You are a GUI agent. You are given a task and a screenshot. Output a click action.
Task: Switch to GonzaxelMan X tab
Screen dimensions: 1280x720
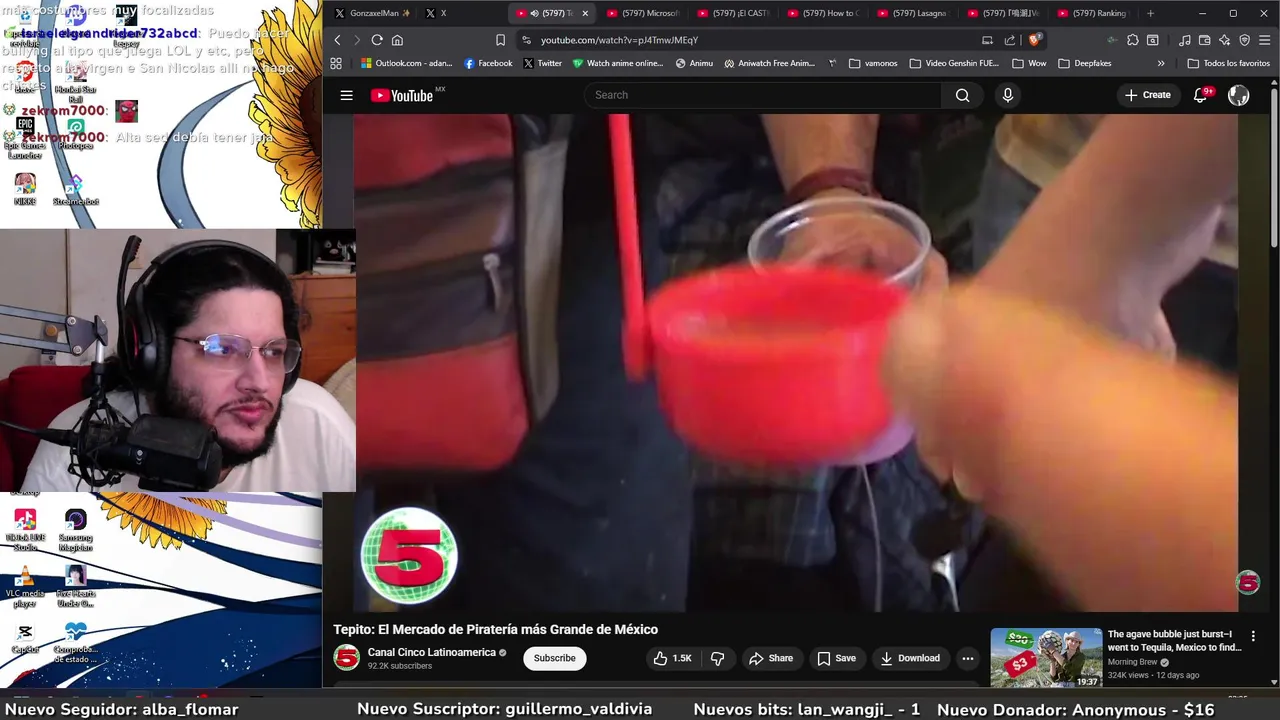pos(373,13)
